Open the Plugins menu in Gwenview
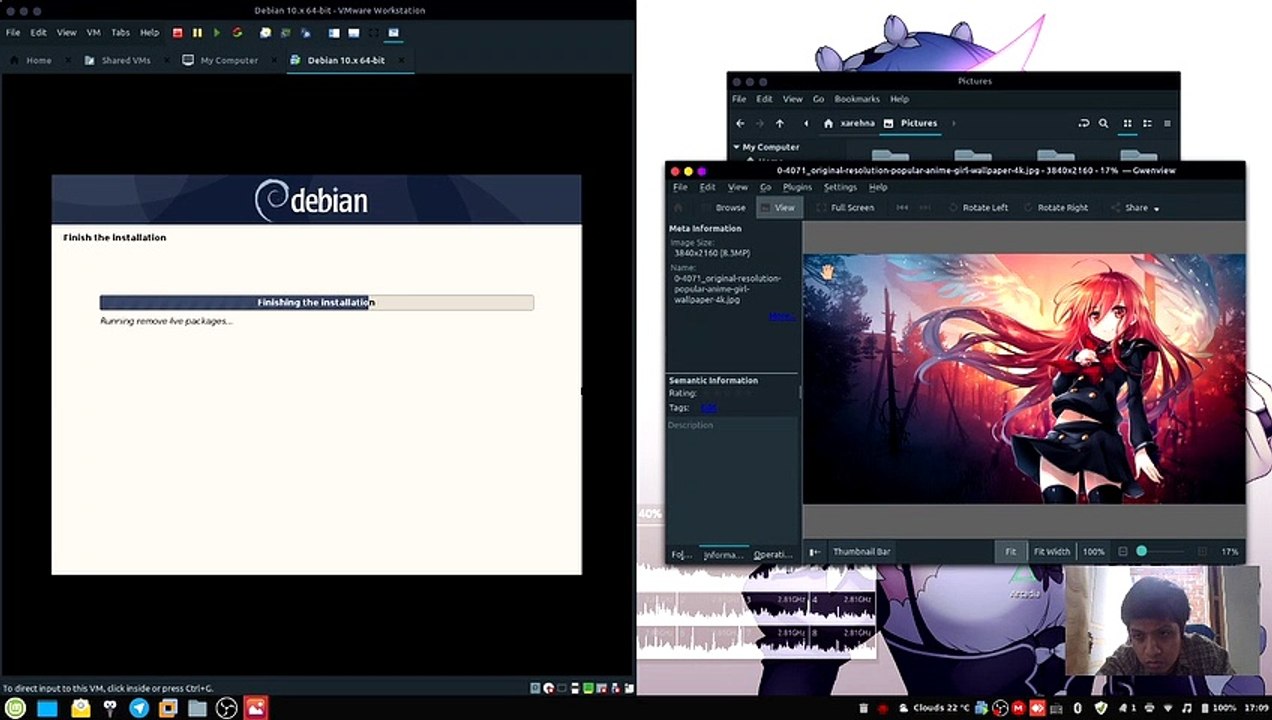This screenshot has width=1272, height=720. (x=797, y=187)
